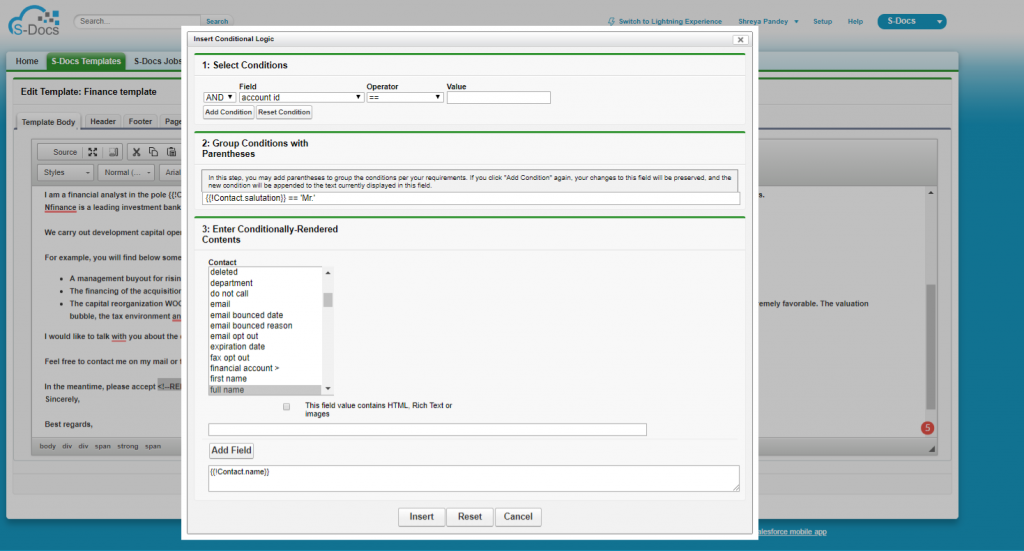
Task: Click the red notification badge showing 5
Action: [927, 429]
